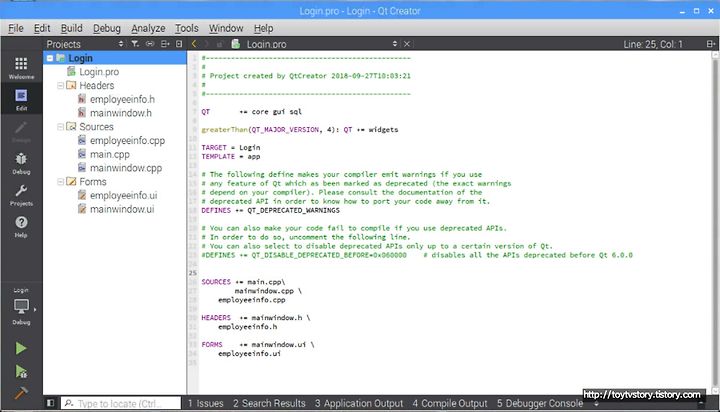Image resolution: width=720 pixels, height=412 pixels.
Task: Click the Type to locate field
Action: (121, 403)
